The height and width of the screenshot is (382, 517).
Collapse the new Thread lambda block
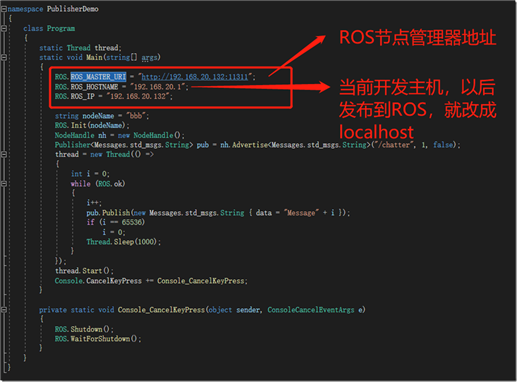(4, 154)
